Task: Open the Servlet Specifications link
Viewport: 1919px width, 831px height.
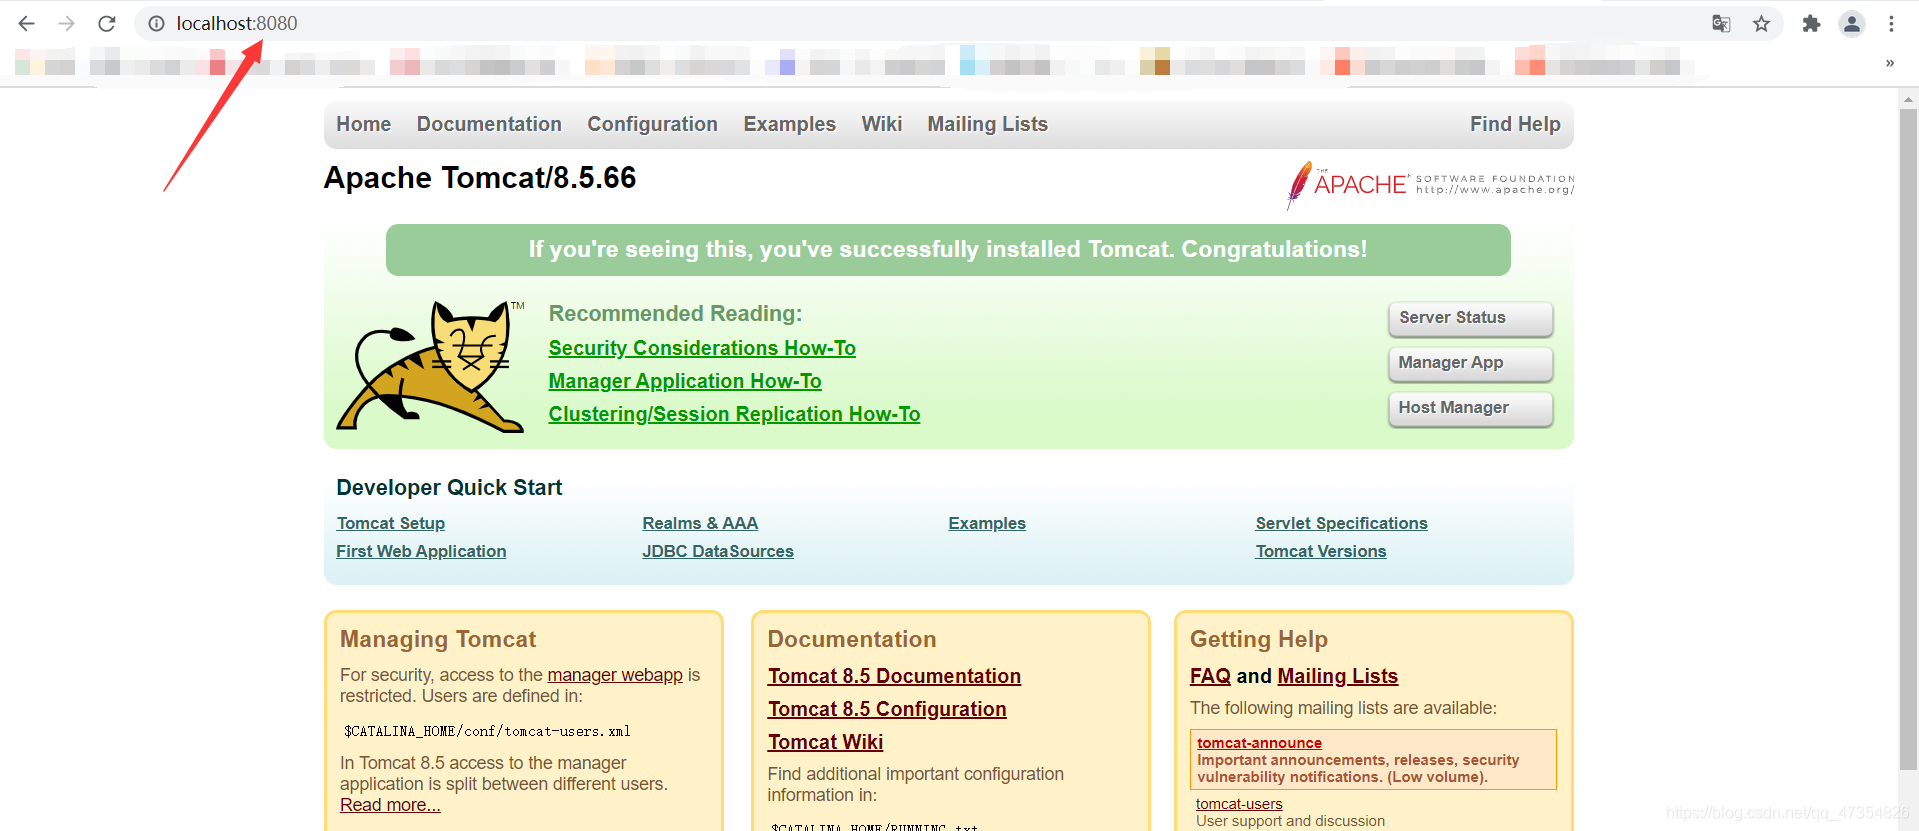Action: tap(1341, 523)
